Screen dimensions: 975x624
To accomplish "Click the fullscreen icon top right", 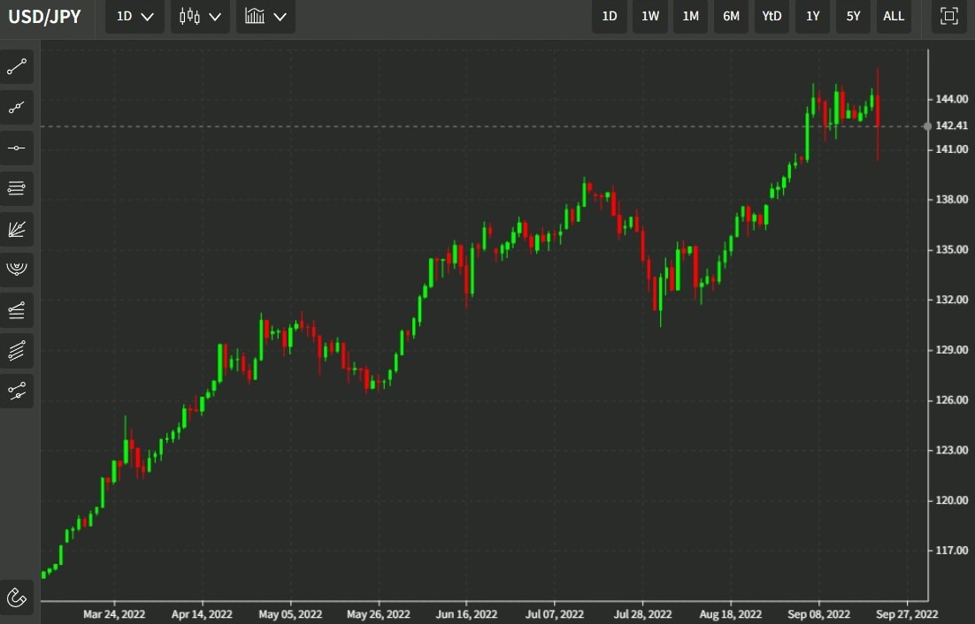I will (x=947, y=16).
